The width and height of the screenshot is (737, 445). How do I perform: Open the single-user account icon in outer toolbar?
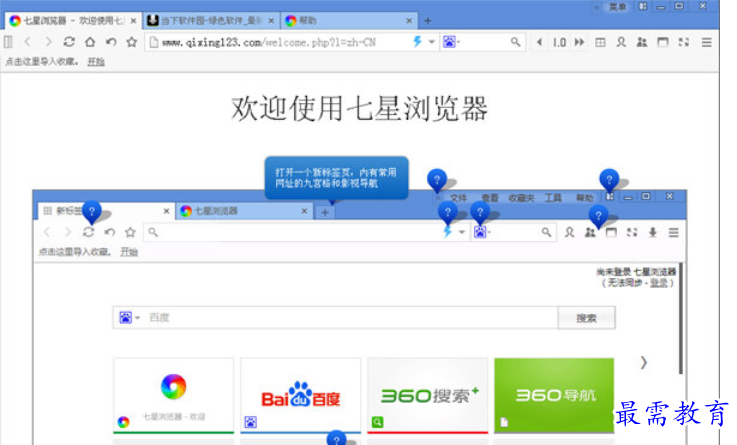click(x=621, y=42)
